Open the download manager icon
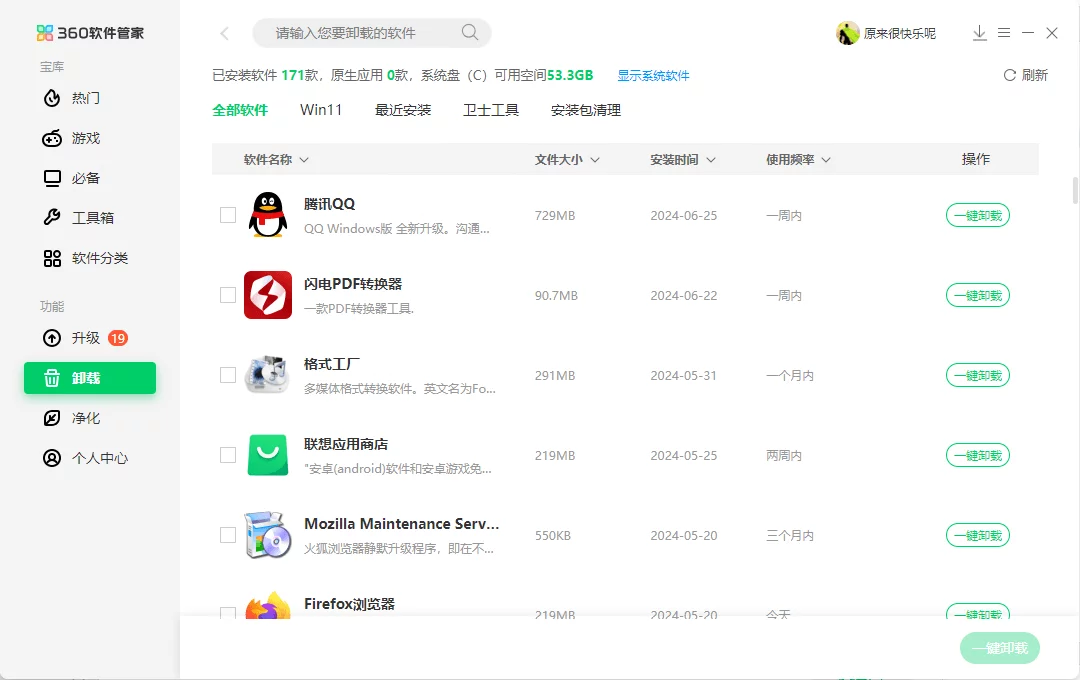The image size is (1080, 680). (x=979, y=33)
